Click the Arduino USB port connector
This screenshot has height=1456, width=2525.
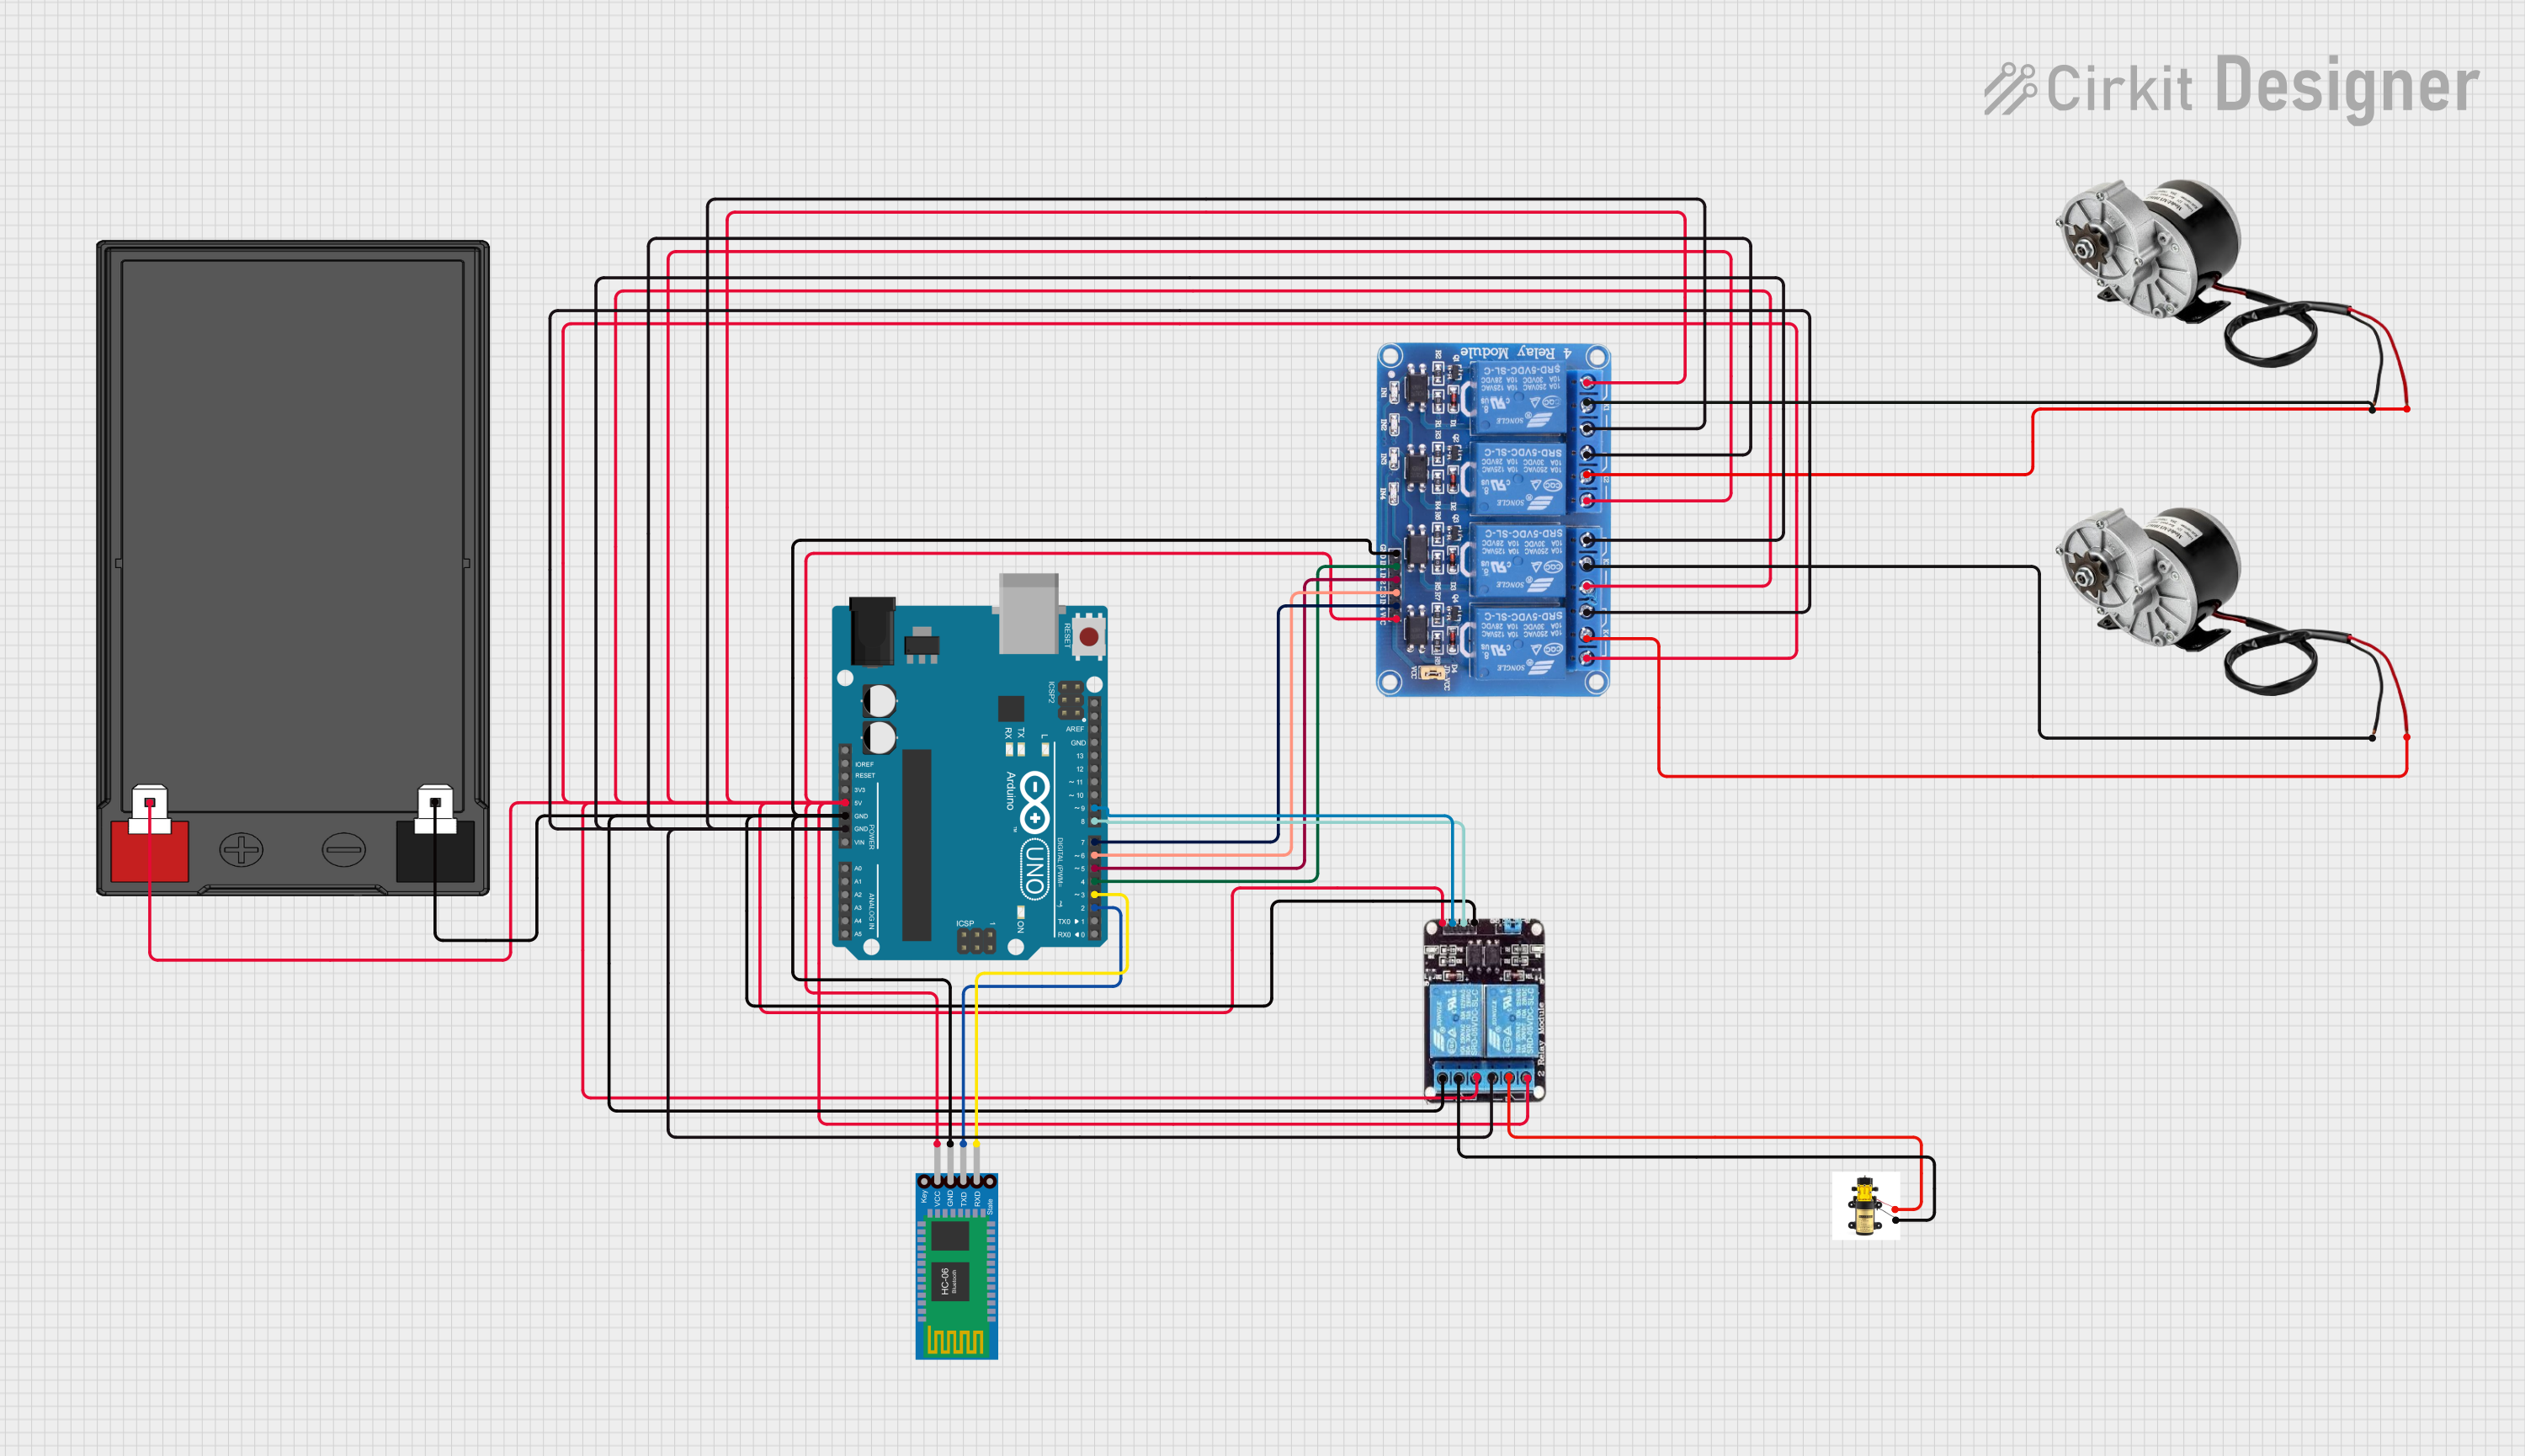[x=1029, y=613]
